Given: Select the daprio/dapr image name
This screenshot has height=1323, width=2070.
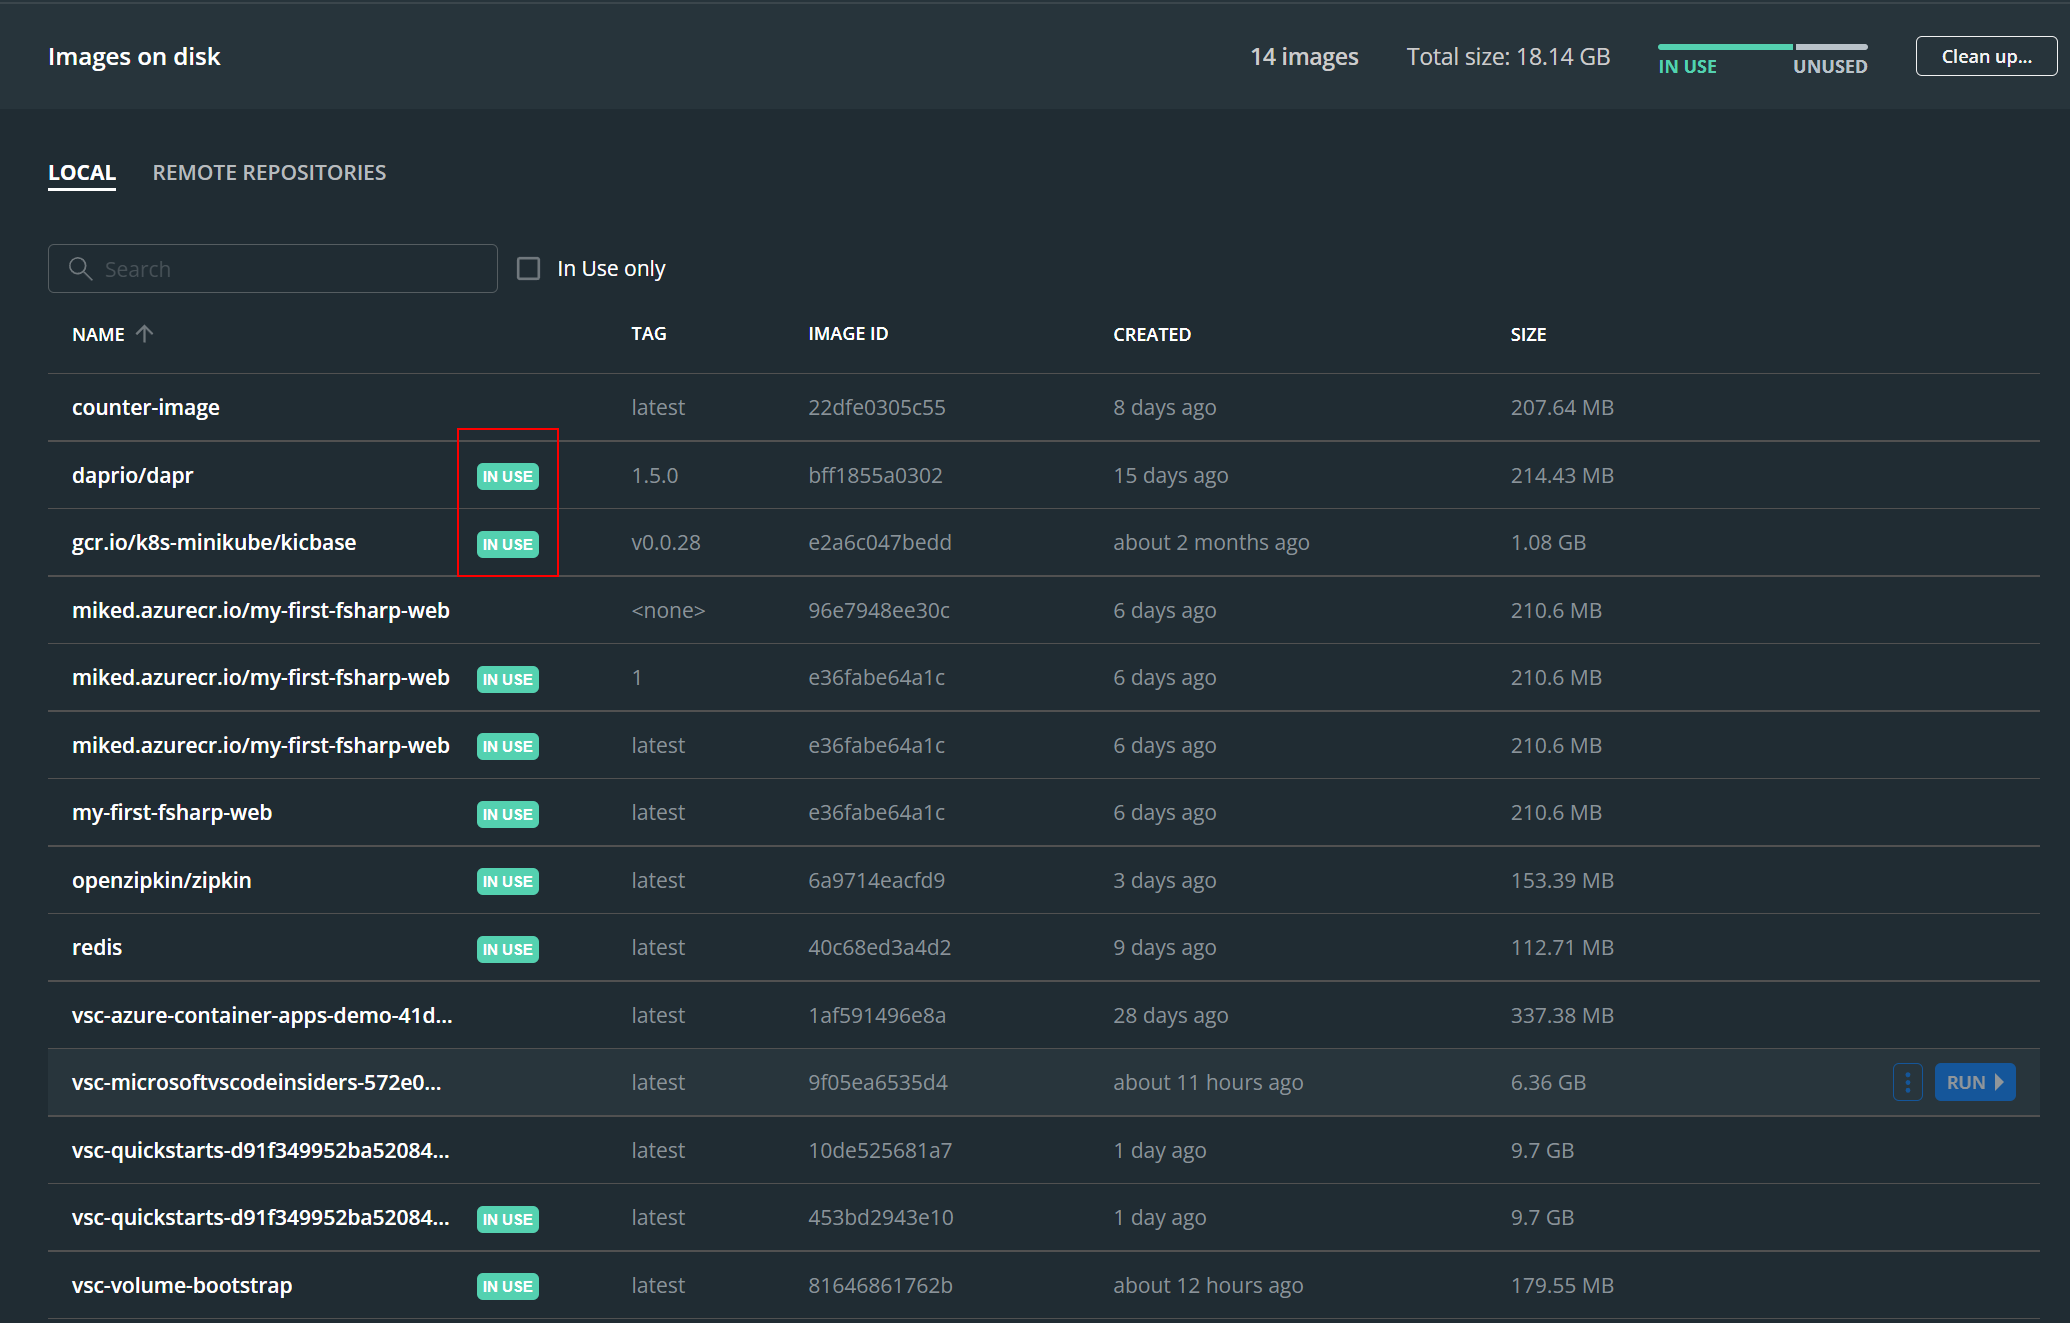Looking at the screenshot, I should 132,475.
